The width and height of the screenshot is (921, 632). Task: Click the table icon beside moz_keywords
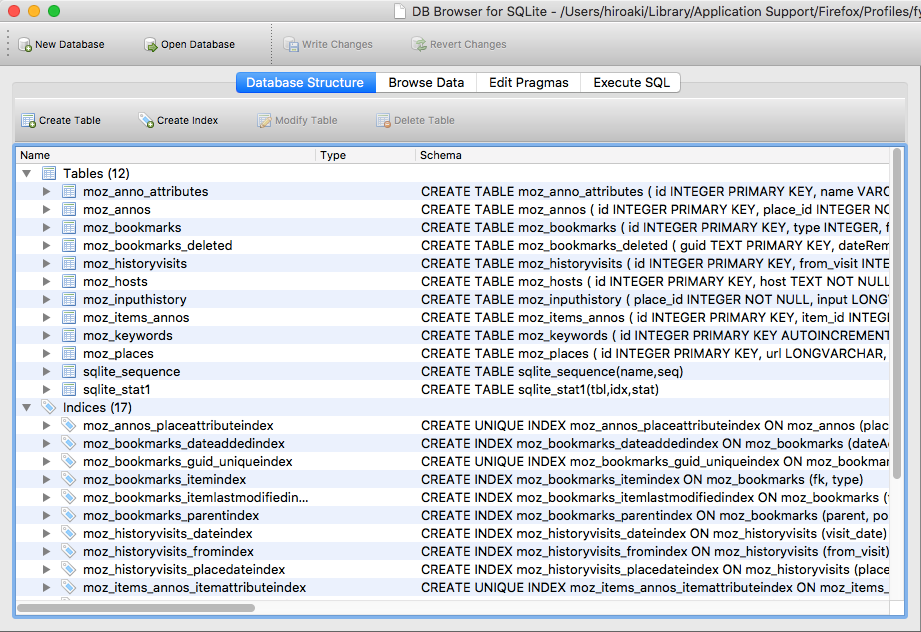[x=69, y=335]
